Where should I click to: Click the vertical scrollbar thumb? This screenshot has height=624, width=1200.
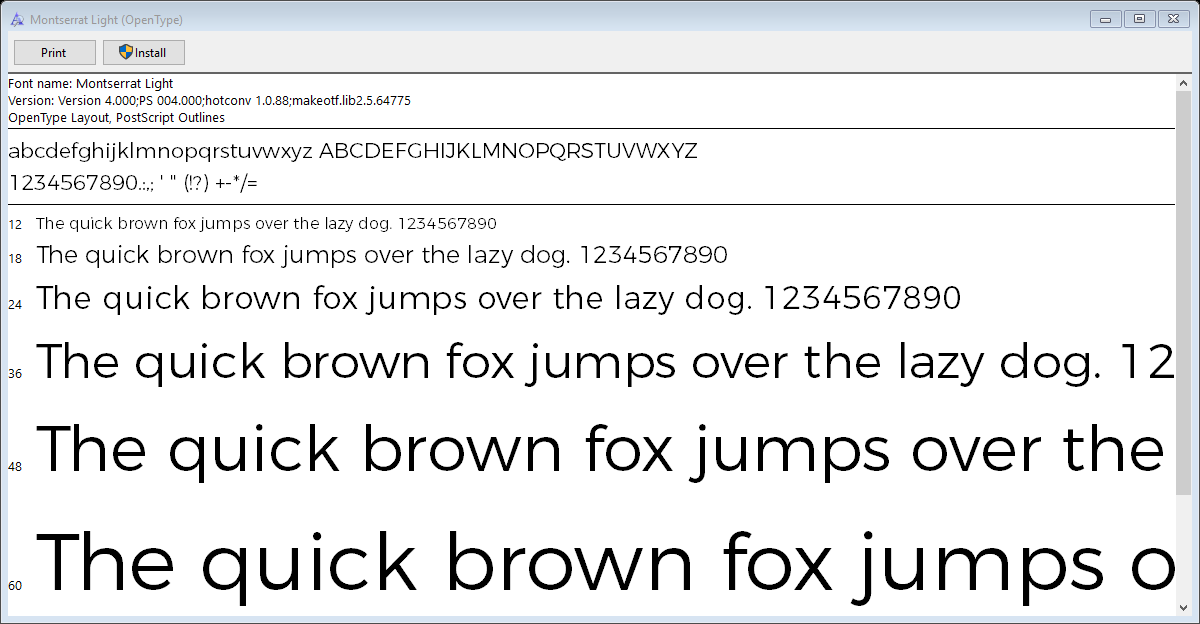click(1185, 292)
